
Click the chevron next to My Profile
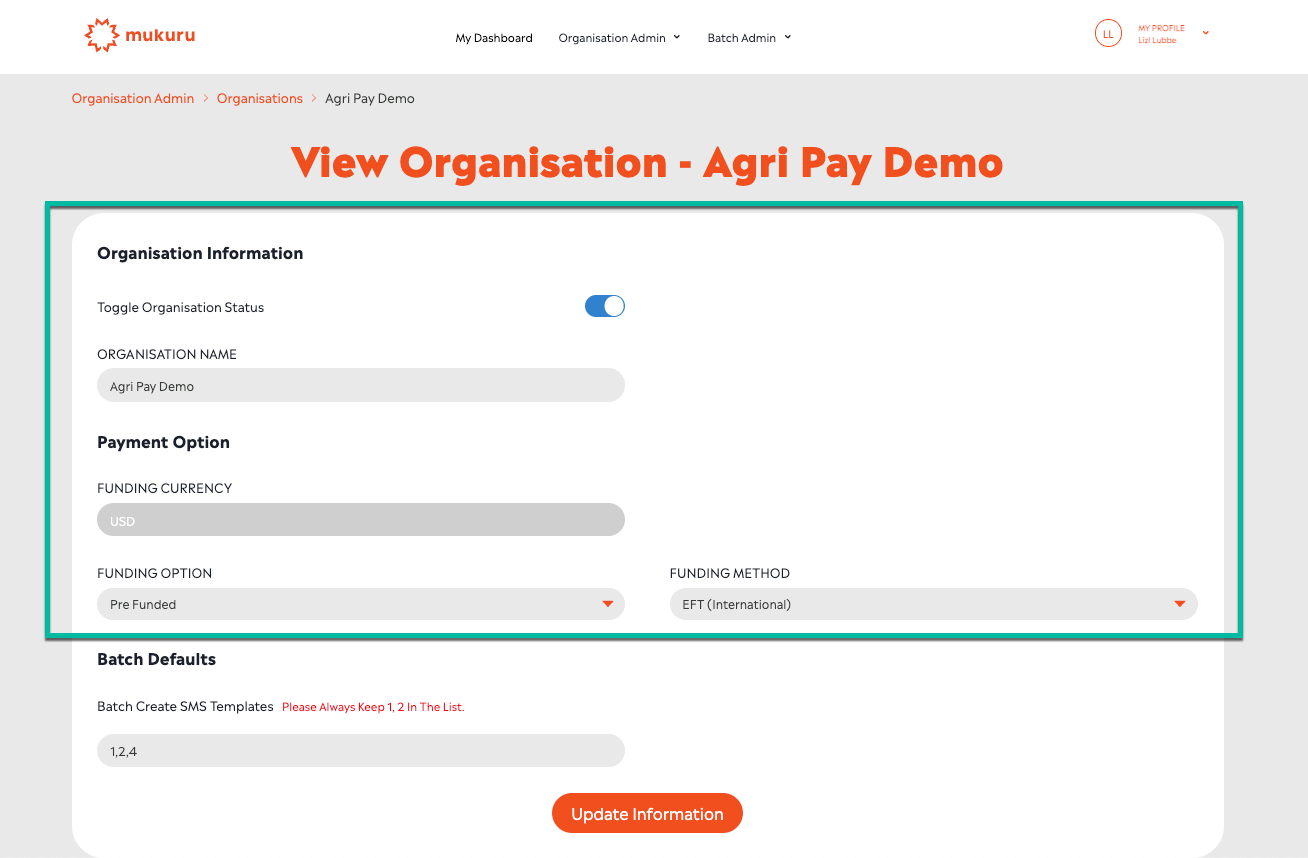(x=1205, y=33)
